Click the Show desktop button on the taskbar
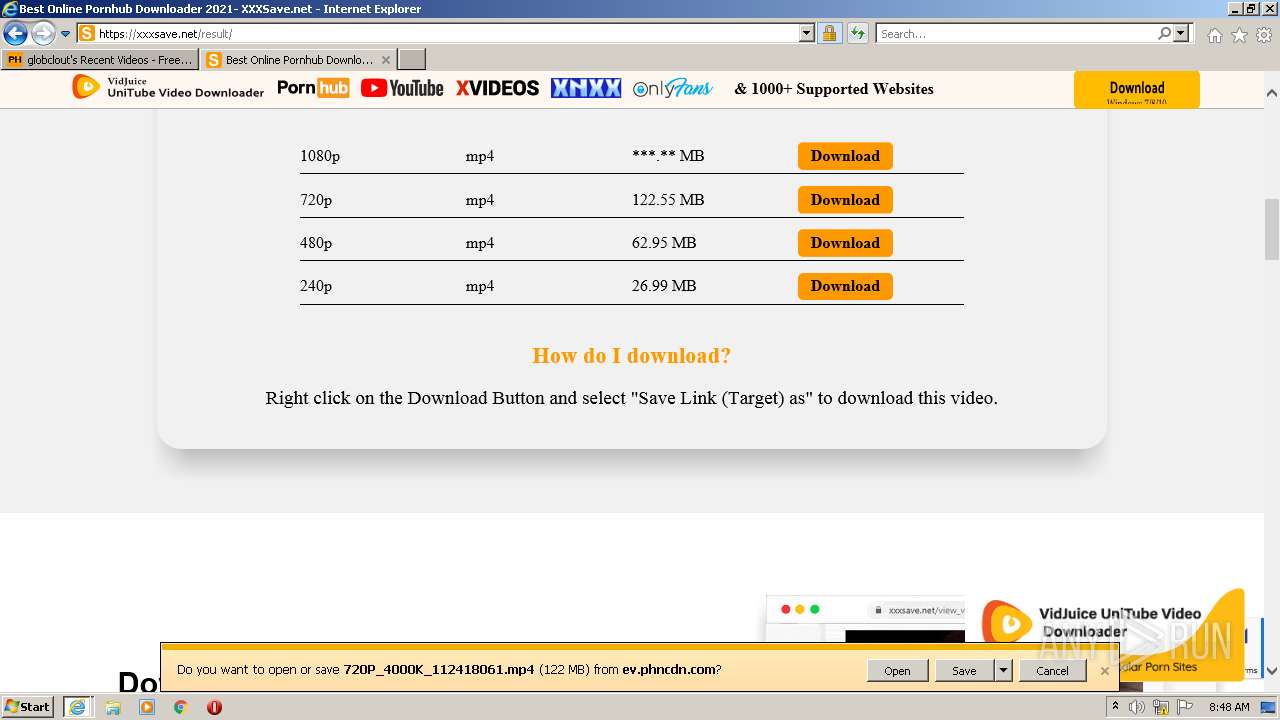Image resolution: width=1280 pixels, height=720 pixels. (1270, 707)
